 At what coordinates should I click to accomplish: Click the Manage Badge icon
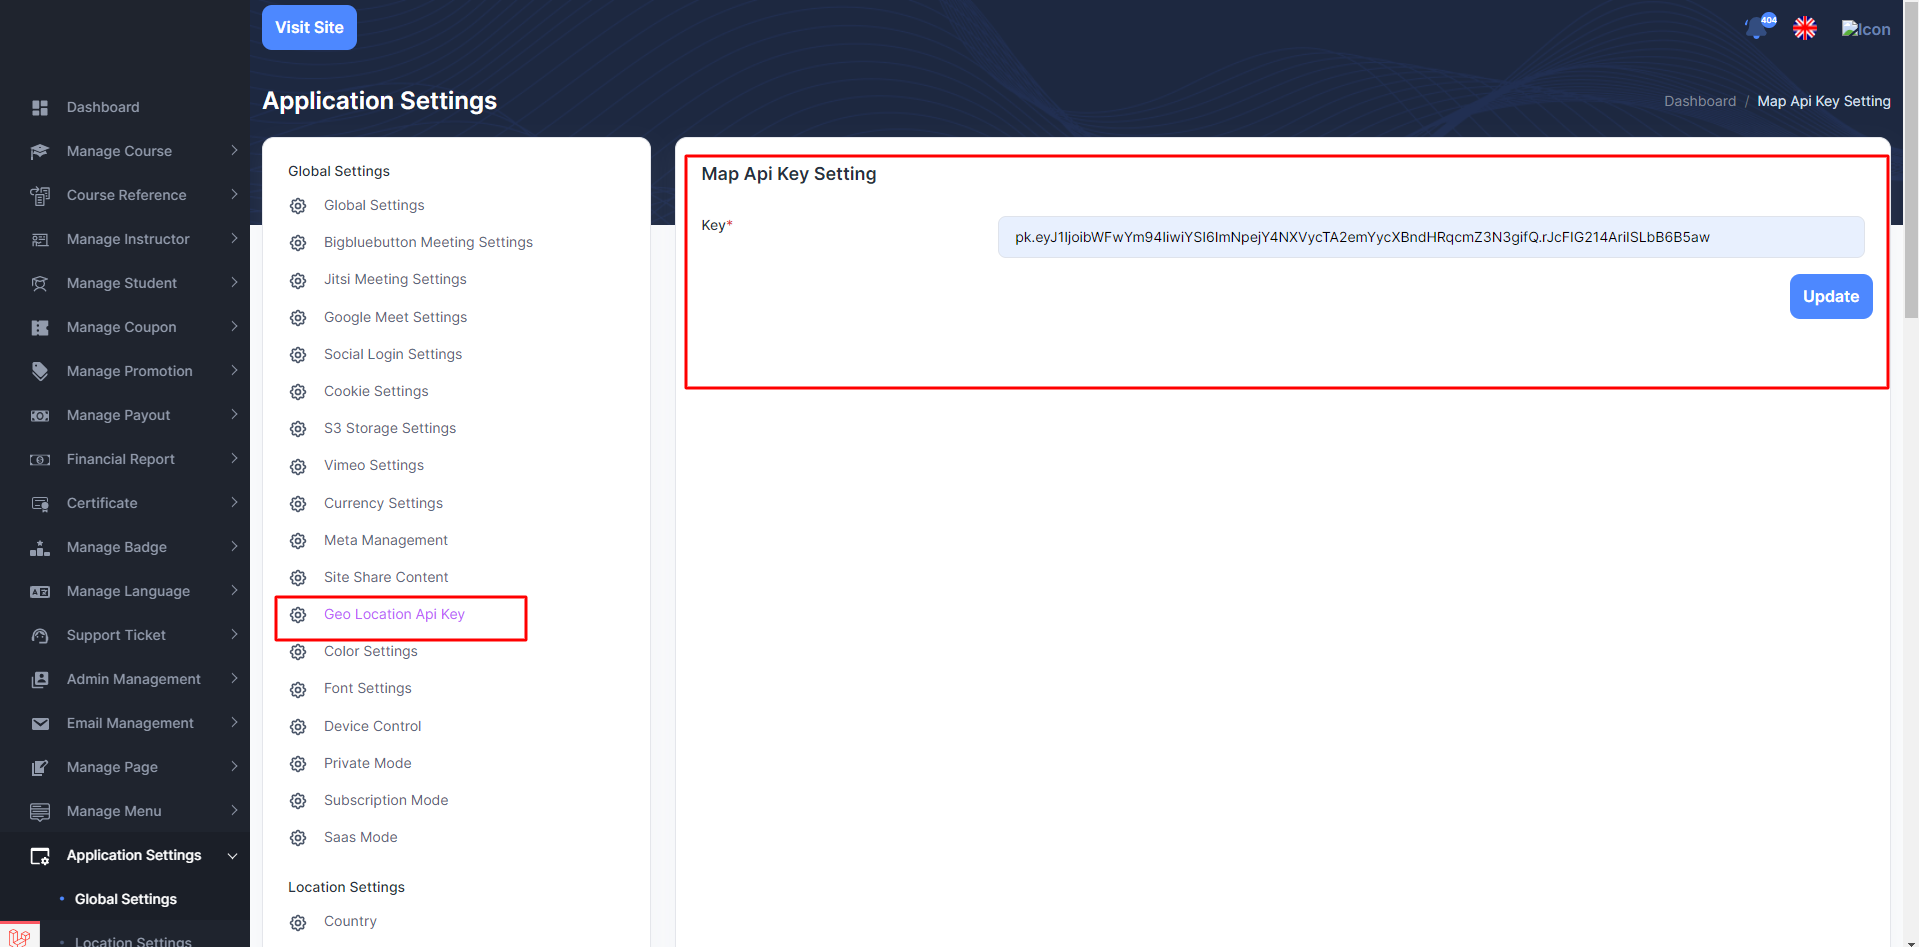point(40,547)
